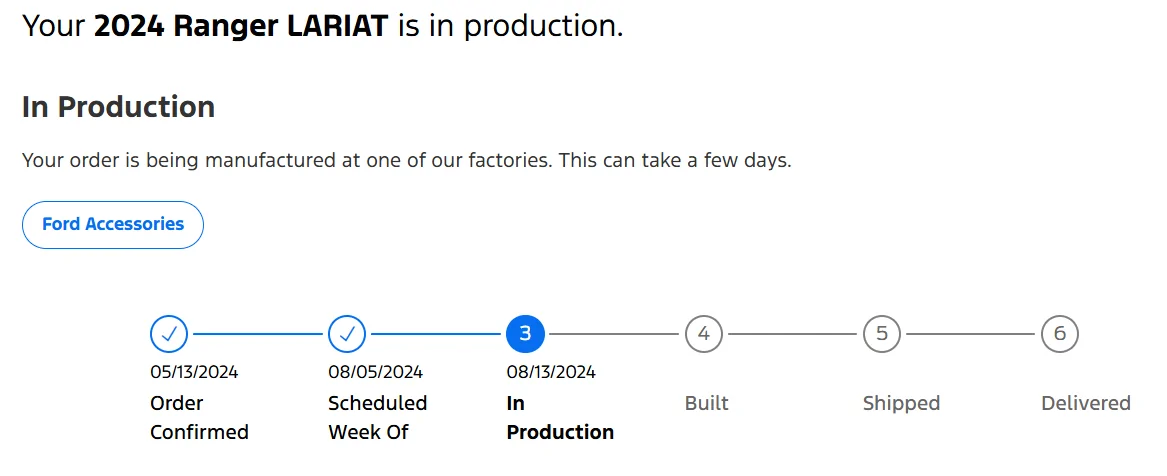
Task: Click the Delivered step label
Action: pyautogui.click(x=1086, y=403)
